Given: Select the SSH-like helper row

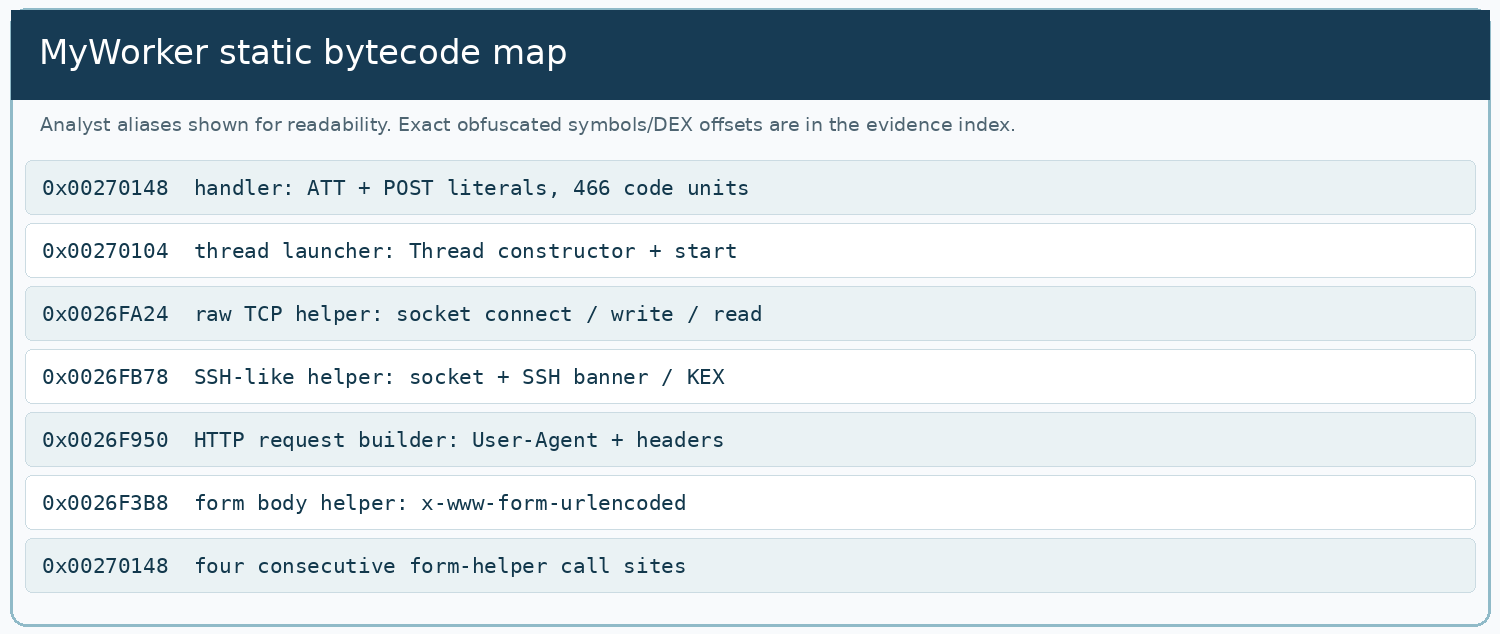Looking at the screenshot, I should coord(750,377).
